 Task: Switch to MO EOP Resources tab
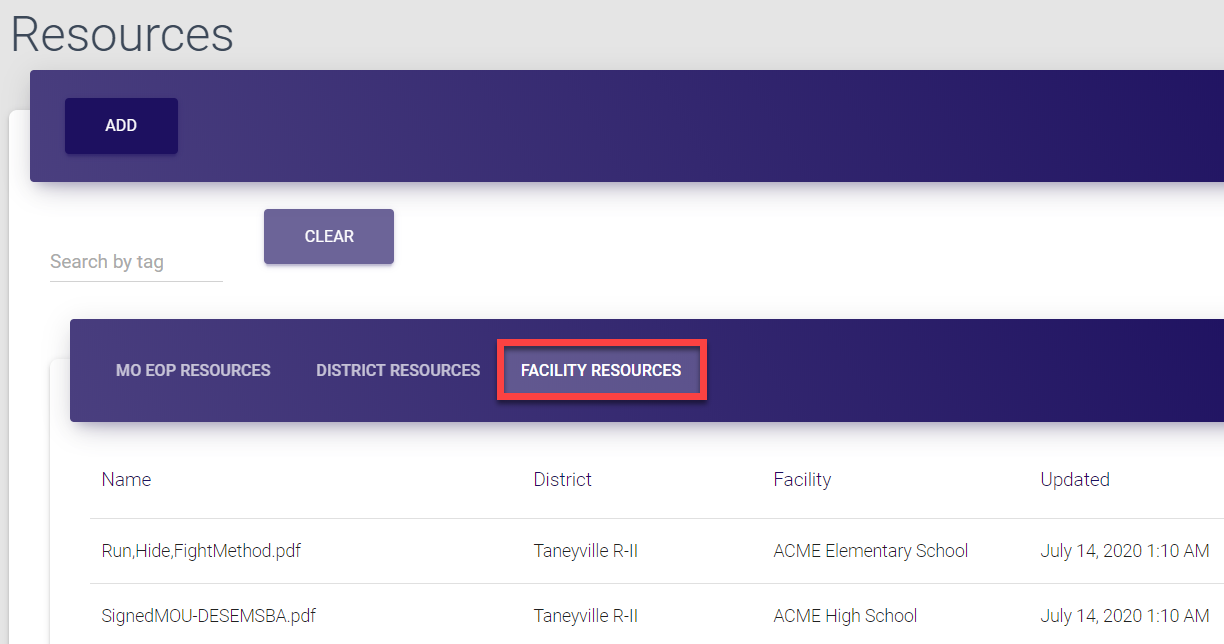[x=193, y=370]
